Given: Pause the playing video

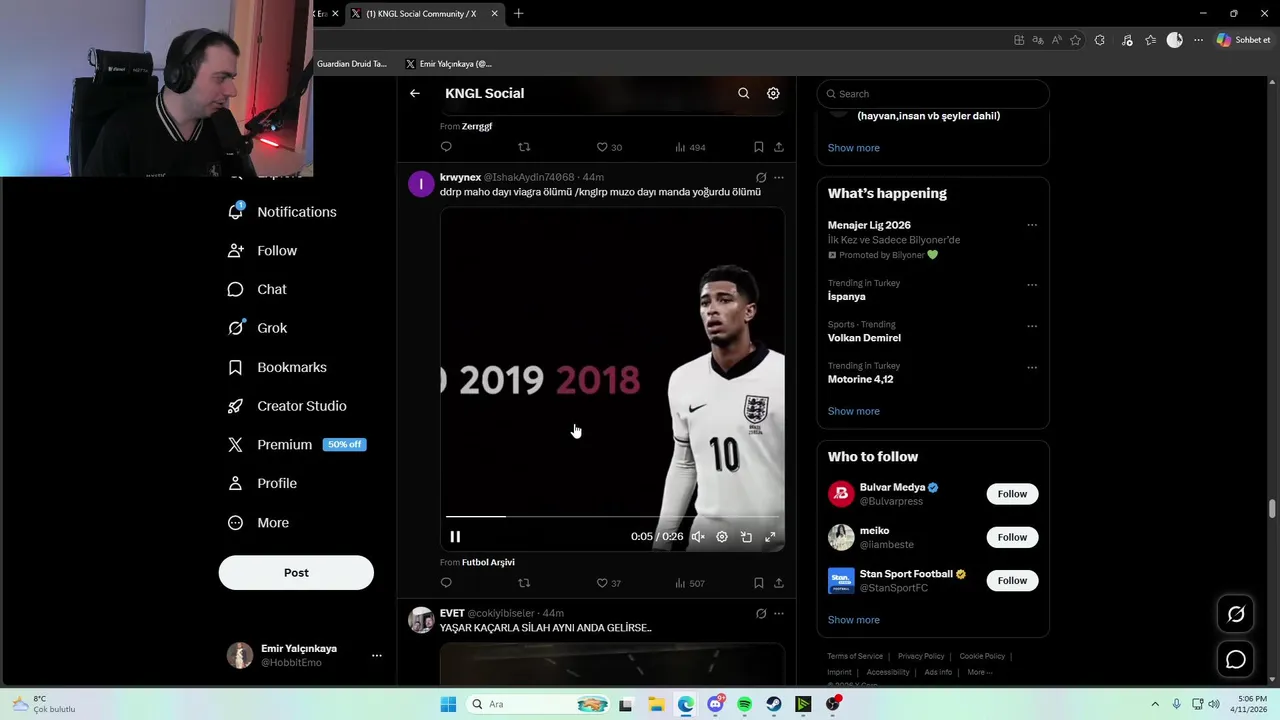Looking at the screenshot, I should point(455,537).
